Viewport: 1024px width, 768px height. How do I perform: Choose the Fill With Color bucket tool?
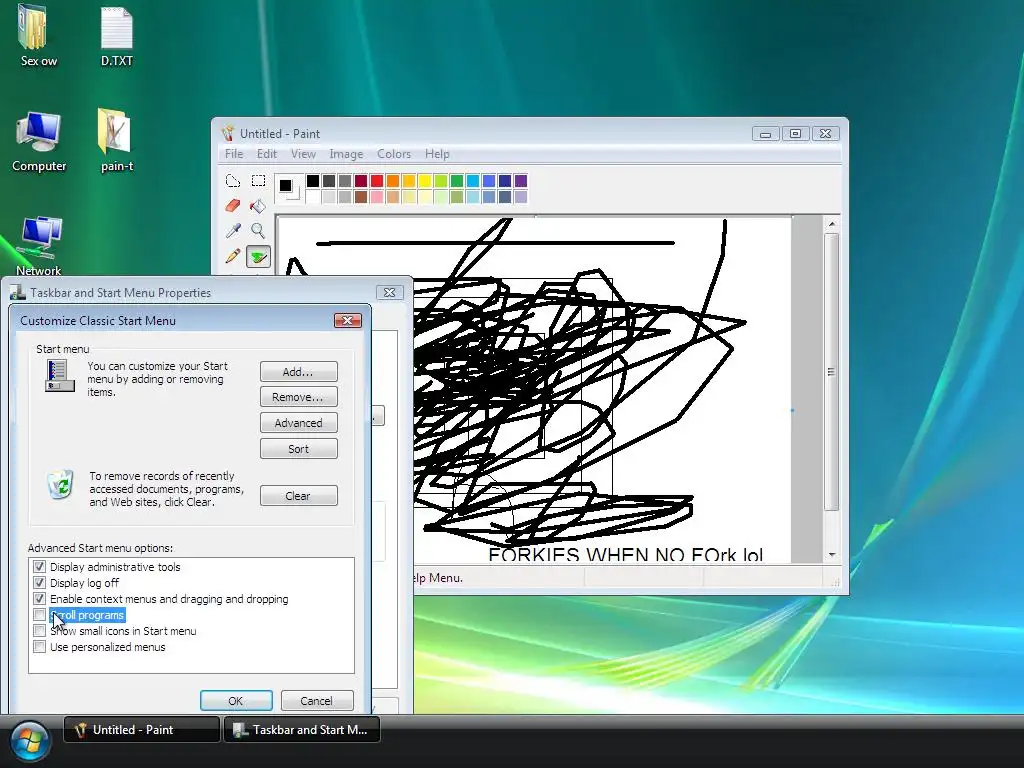click(259, 206)
